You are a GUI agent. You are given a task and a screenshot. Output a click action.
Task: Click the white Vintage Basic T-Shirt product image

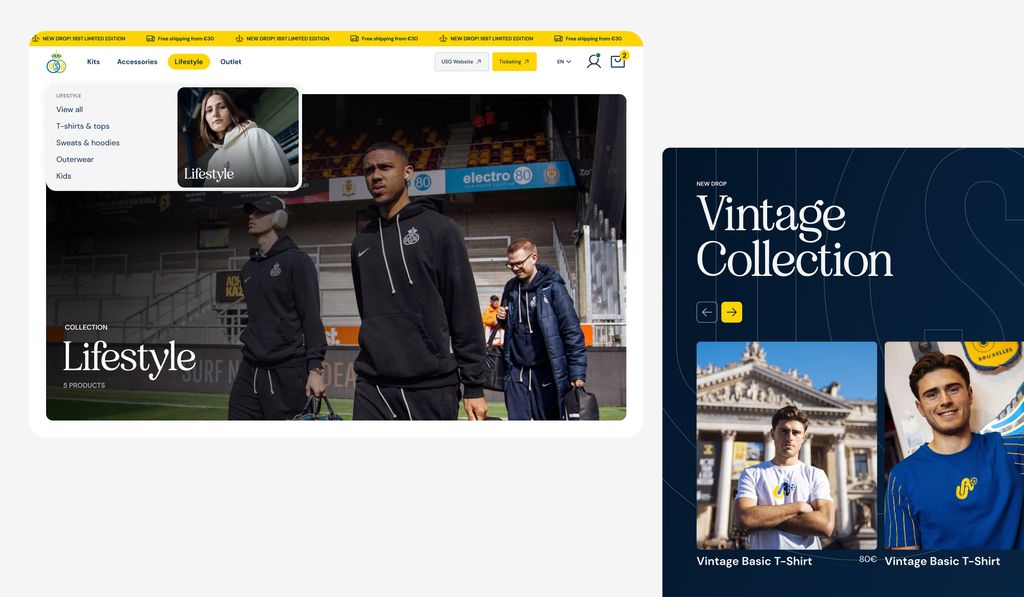[x=786, y=445]
